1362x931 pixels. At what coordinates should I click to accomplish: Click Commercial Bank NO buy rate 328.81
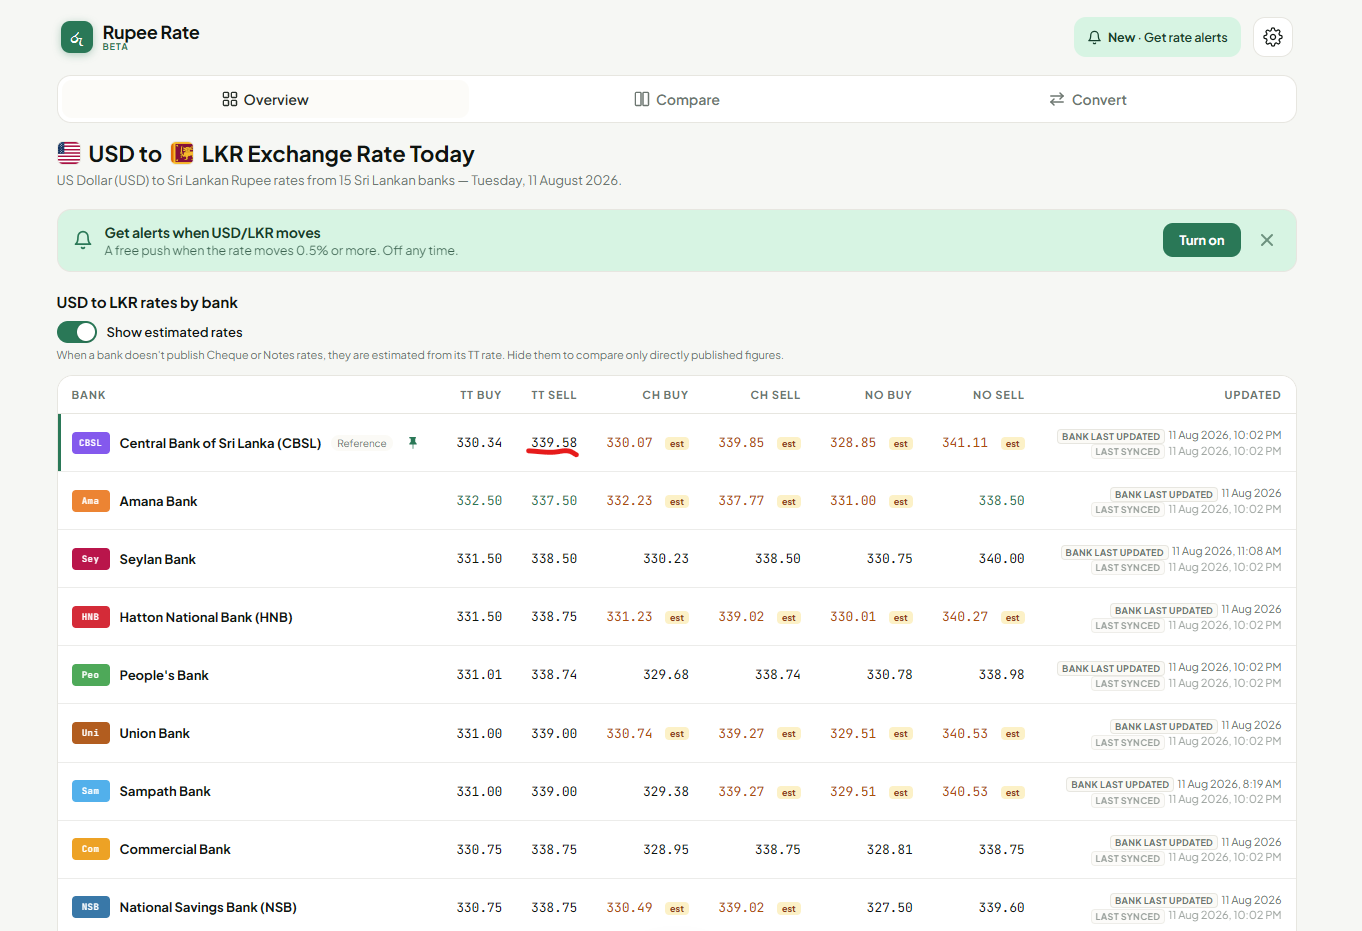[x=889, y=849]
